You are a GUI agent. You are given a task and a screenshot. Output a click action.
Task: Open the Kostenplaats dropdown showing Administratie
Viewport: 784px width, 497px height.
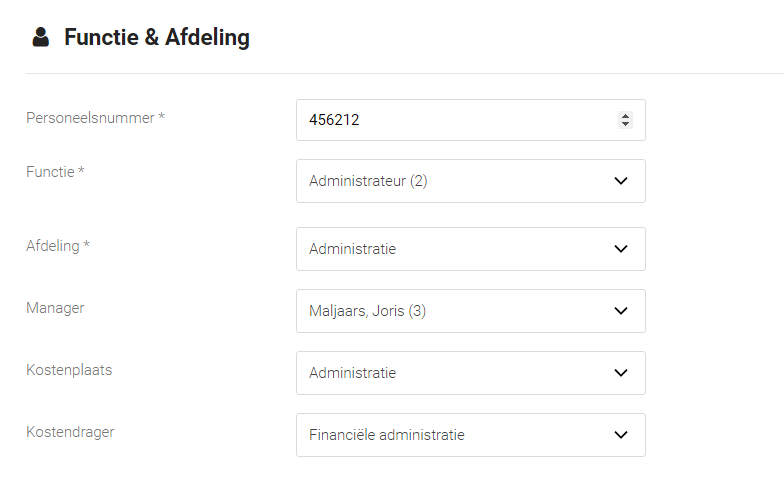pos(470,373)
